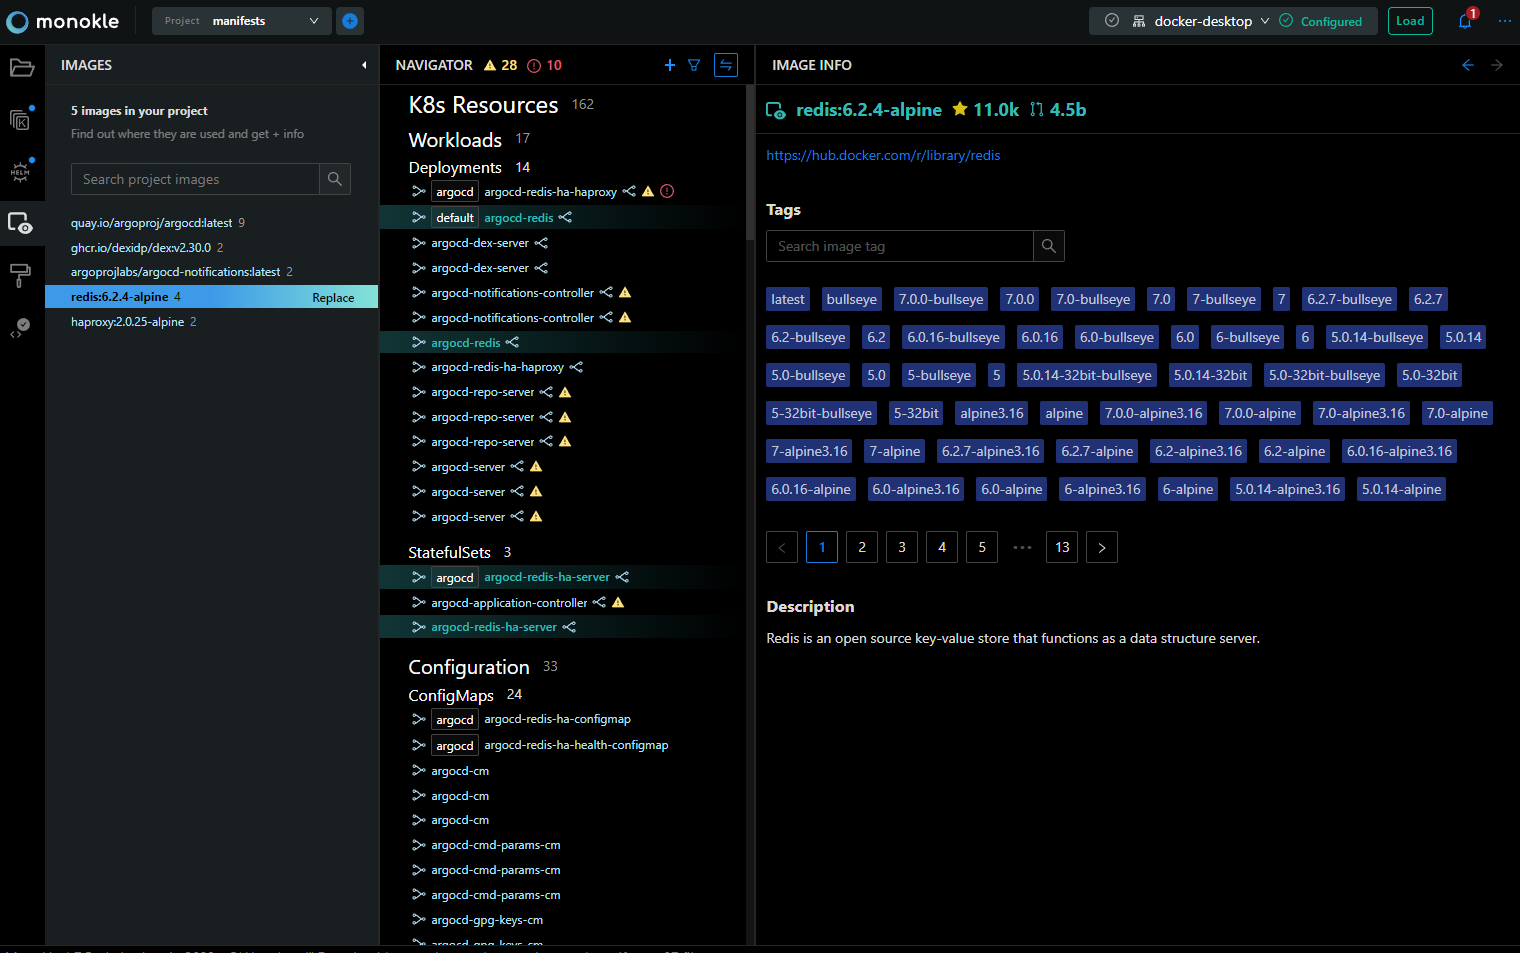
Task: Click the latest tag
Action: click(x=788, y=299)
